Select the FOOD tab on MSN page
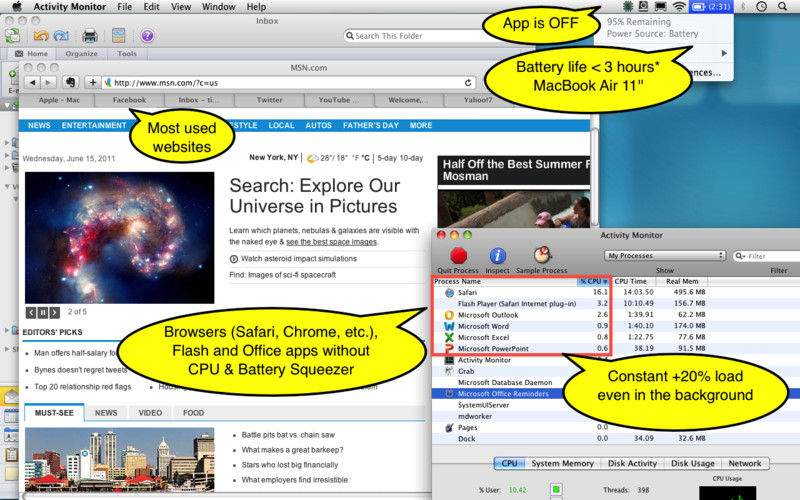The image size is (800, 500). click(193, 413)
